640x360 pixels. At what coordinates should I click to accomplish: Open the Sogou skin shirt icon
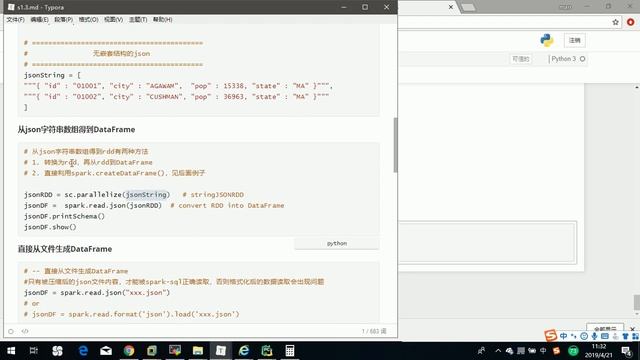[x=625, y=336]
